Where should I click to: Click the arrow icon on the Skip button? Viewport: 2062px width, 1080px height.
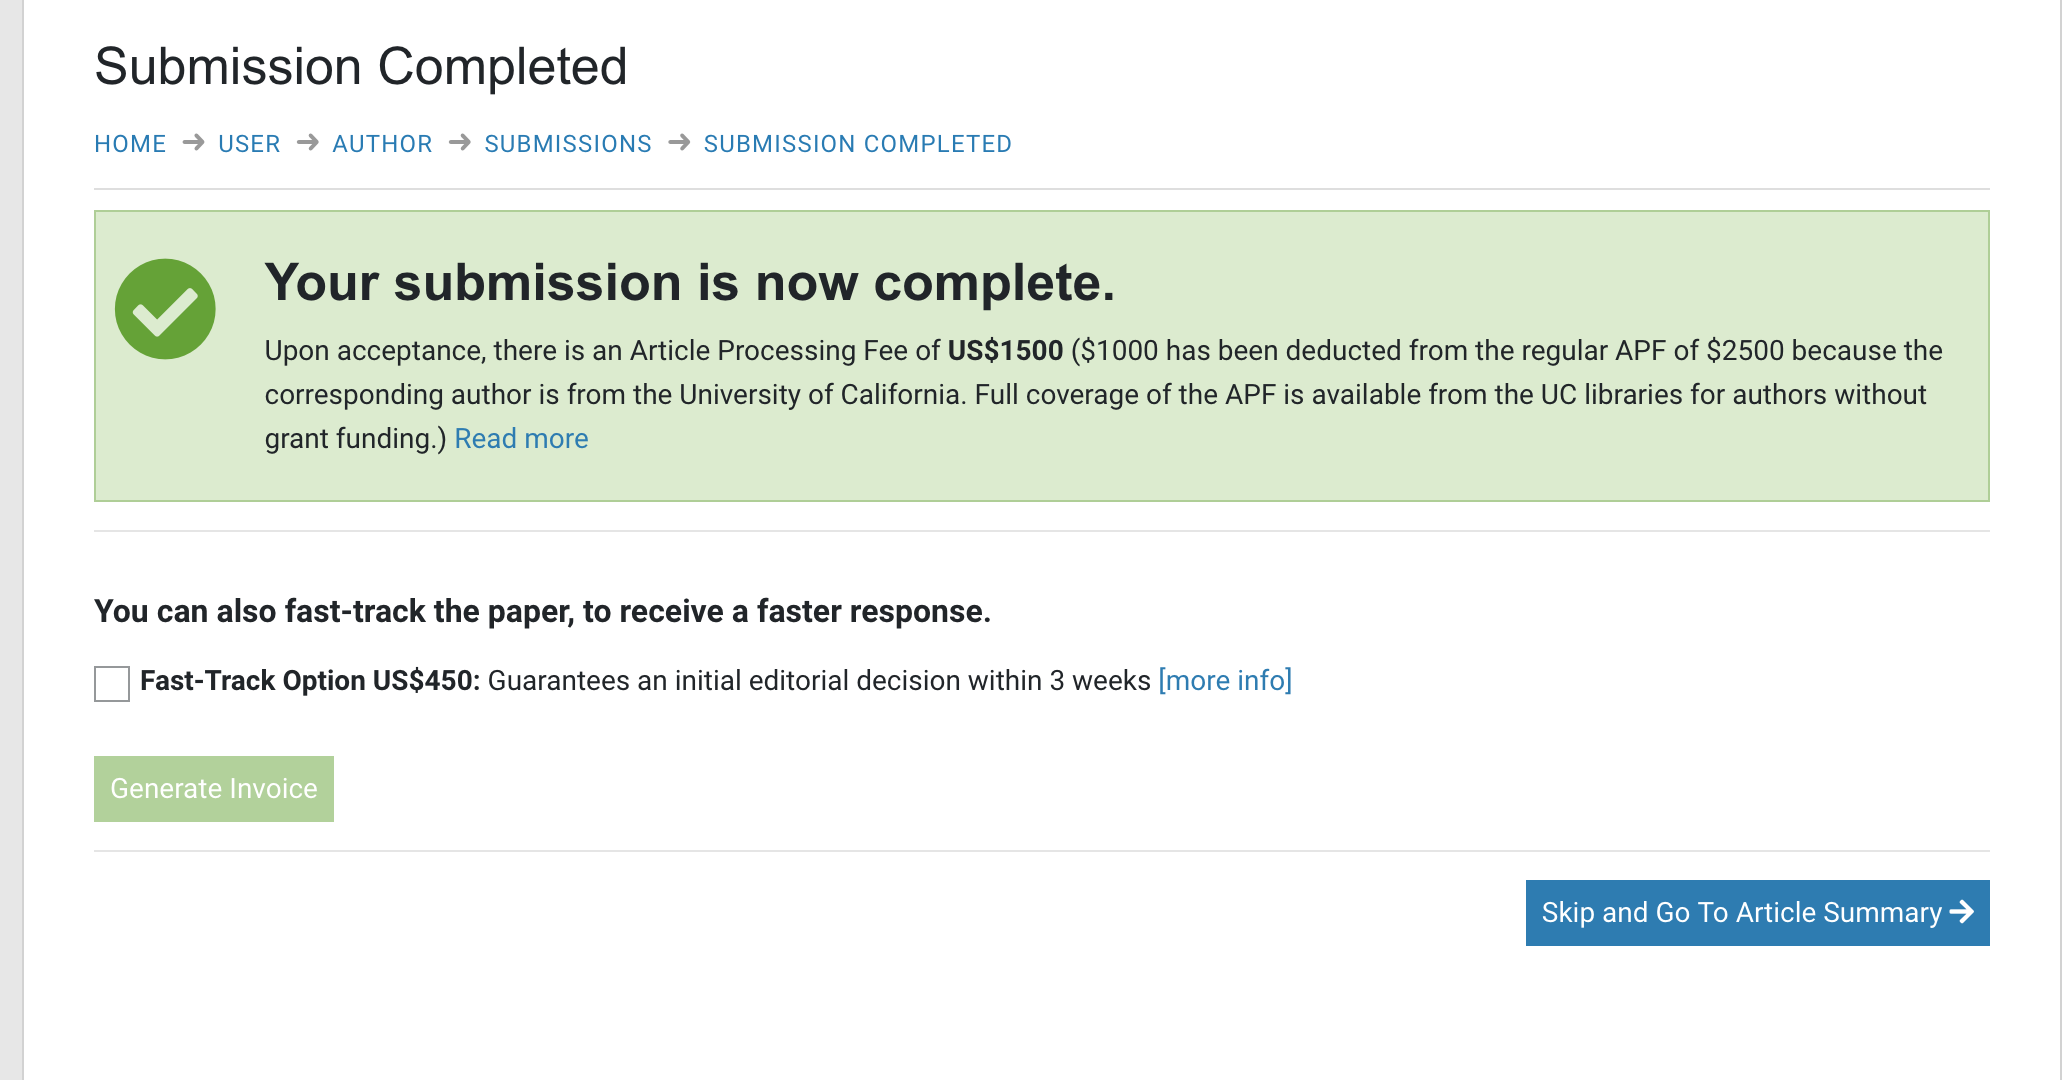[x=1962, y=912]
